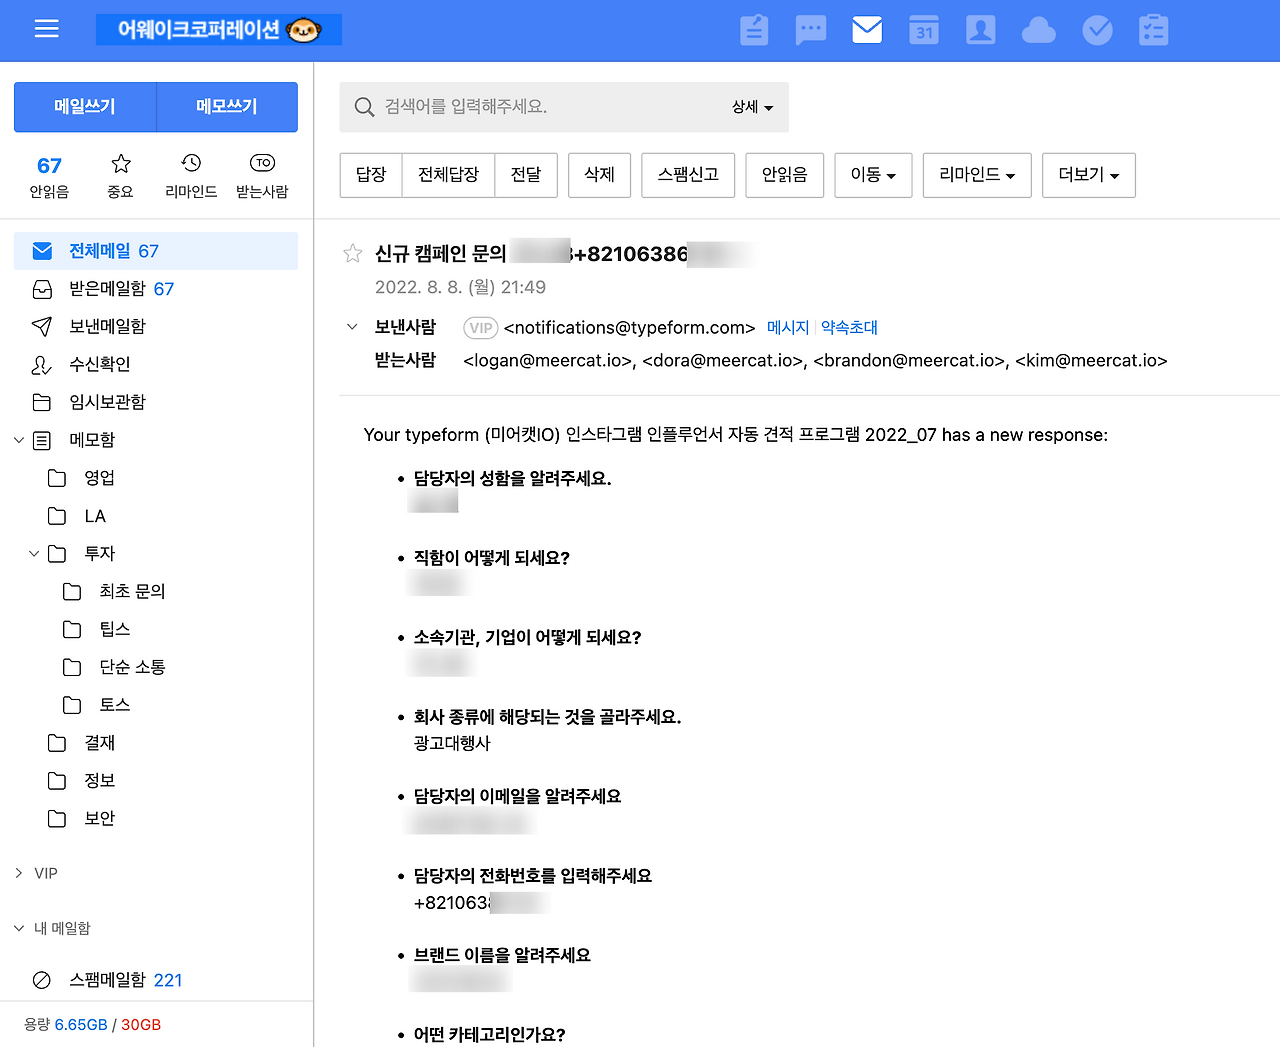
Task: Click sender address notifications@typeform.com
Action: pyautogui.click(x=630, y=328)
